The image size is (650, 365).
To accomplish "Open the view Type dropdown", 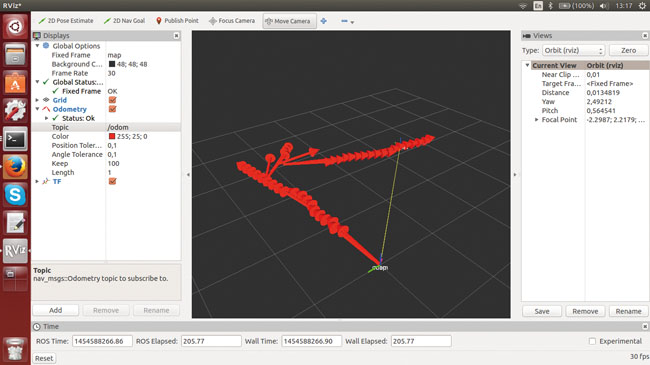I will [573, 50].
